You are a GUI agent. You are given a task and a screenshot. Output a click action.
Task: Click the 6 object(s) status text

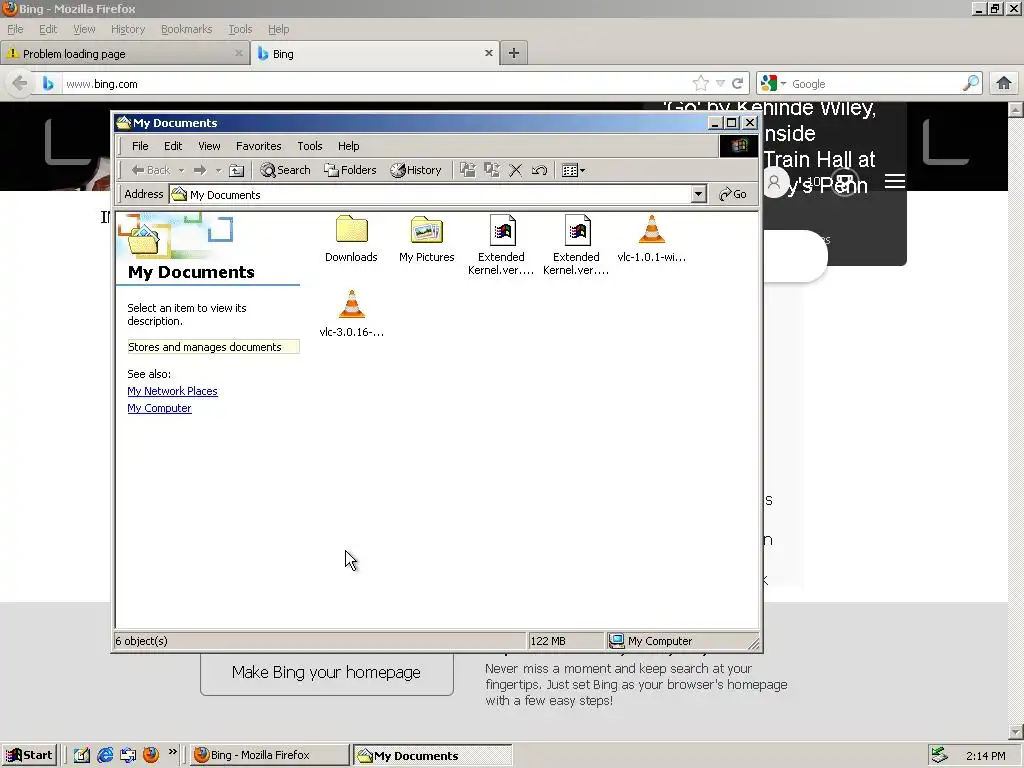(x=142, y=641)
